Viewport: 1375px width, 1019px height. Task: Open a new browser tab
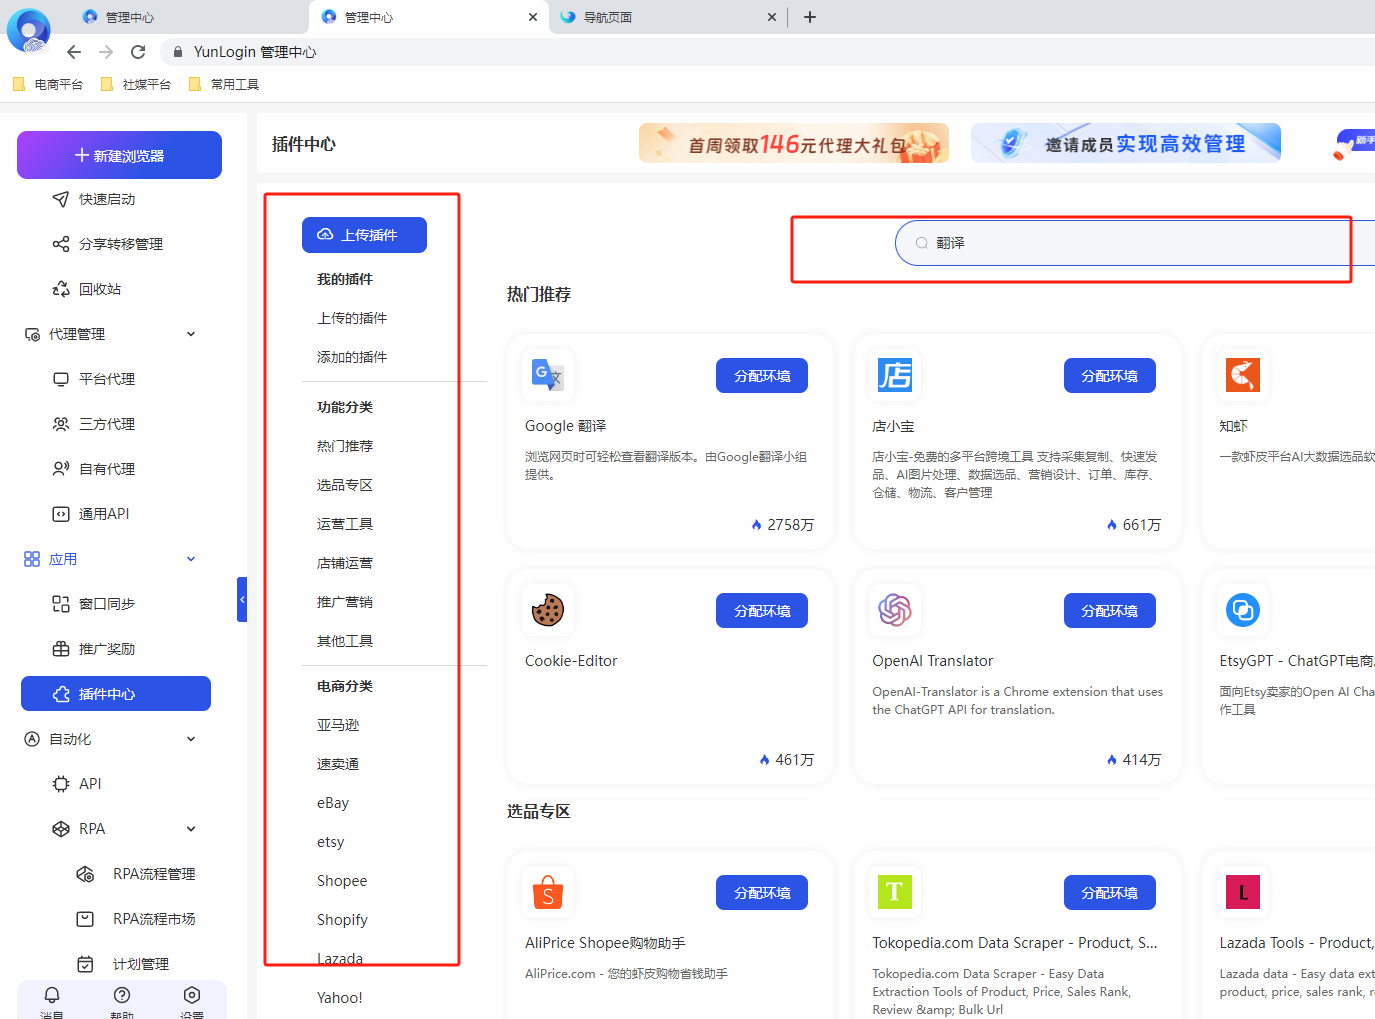tap(810, 17)
